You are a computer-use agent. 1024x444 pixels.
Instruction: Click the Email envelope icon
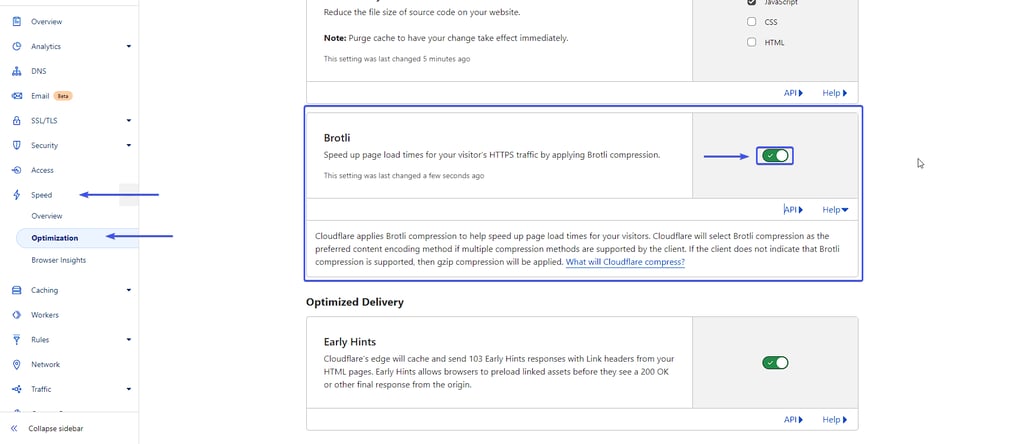click(17, 96)
